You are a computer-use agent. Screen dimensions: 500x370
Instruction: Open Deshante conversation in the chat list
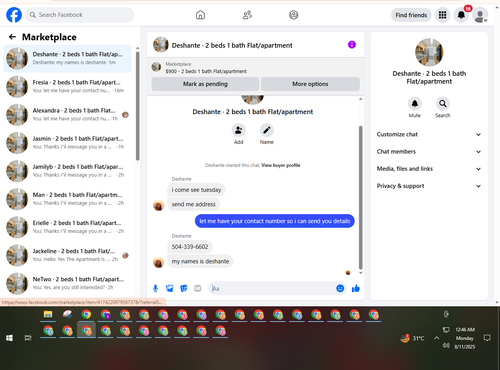pyautogui.click(x=67, y=58)
